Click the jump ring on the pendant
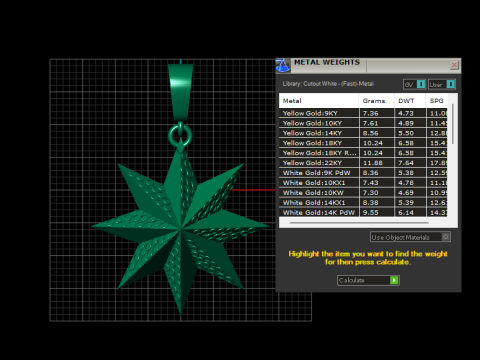This screenshot has height=360, width=480. click(x=180, y=135)
